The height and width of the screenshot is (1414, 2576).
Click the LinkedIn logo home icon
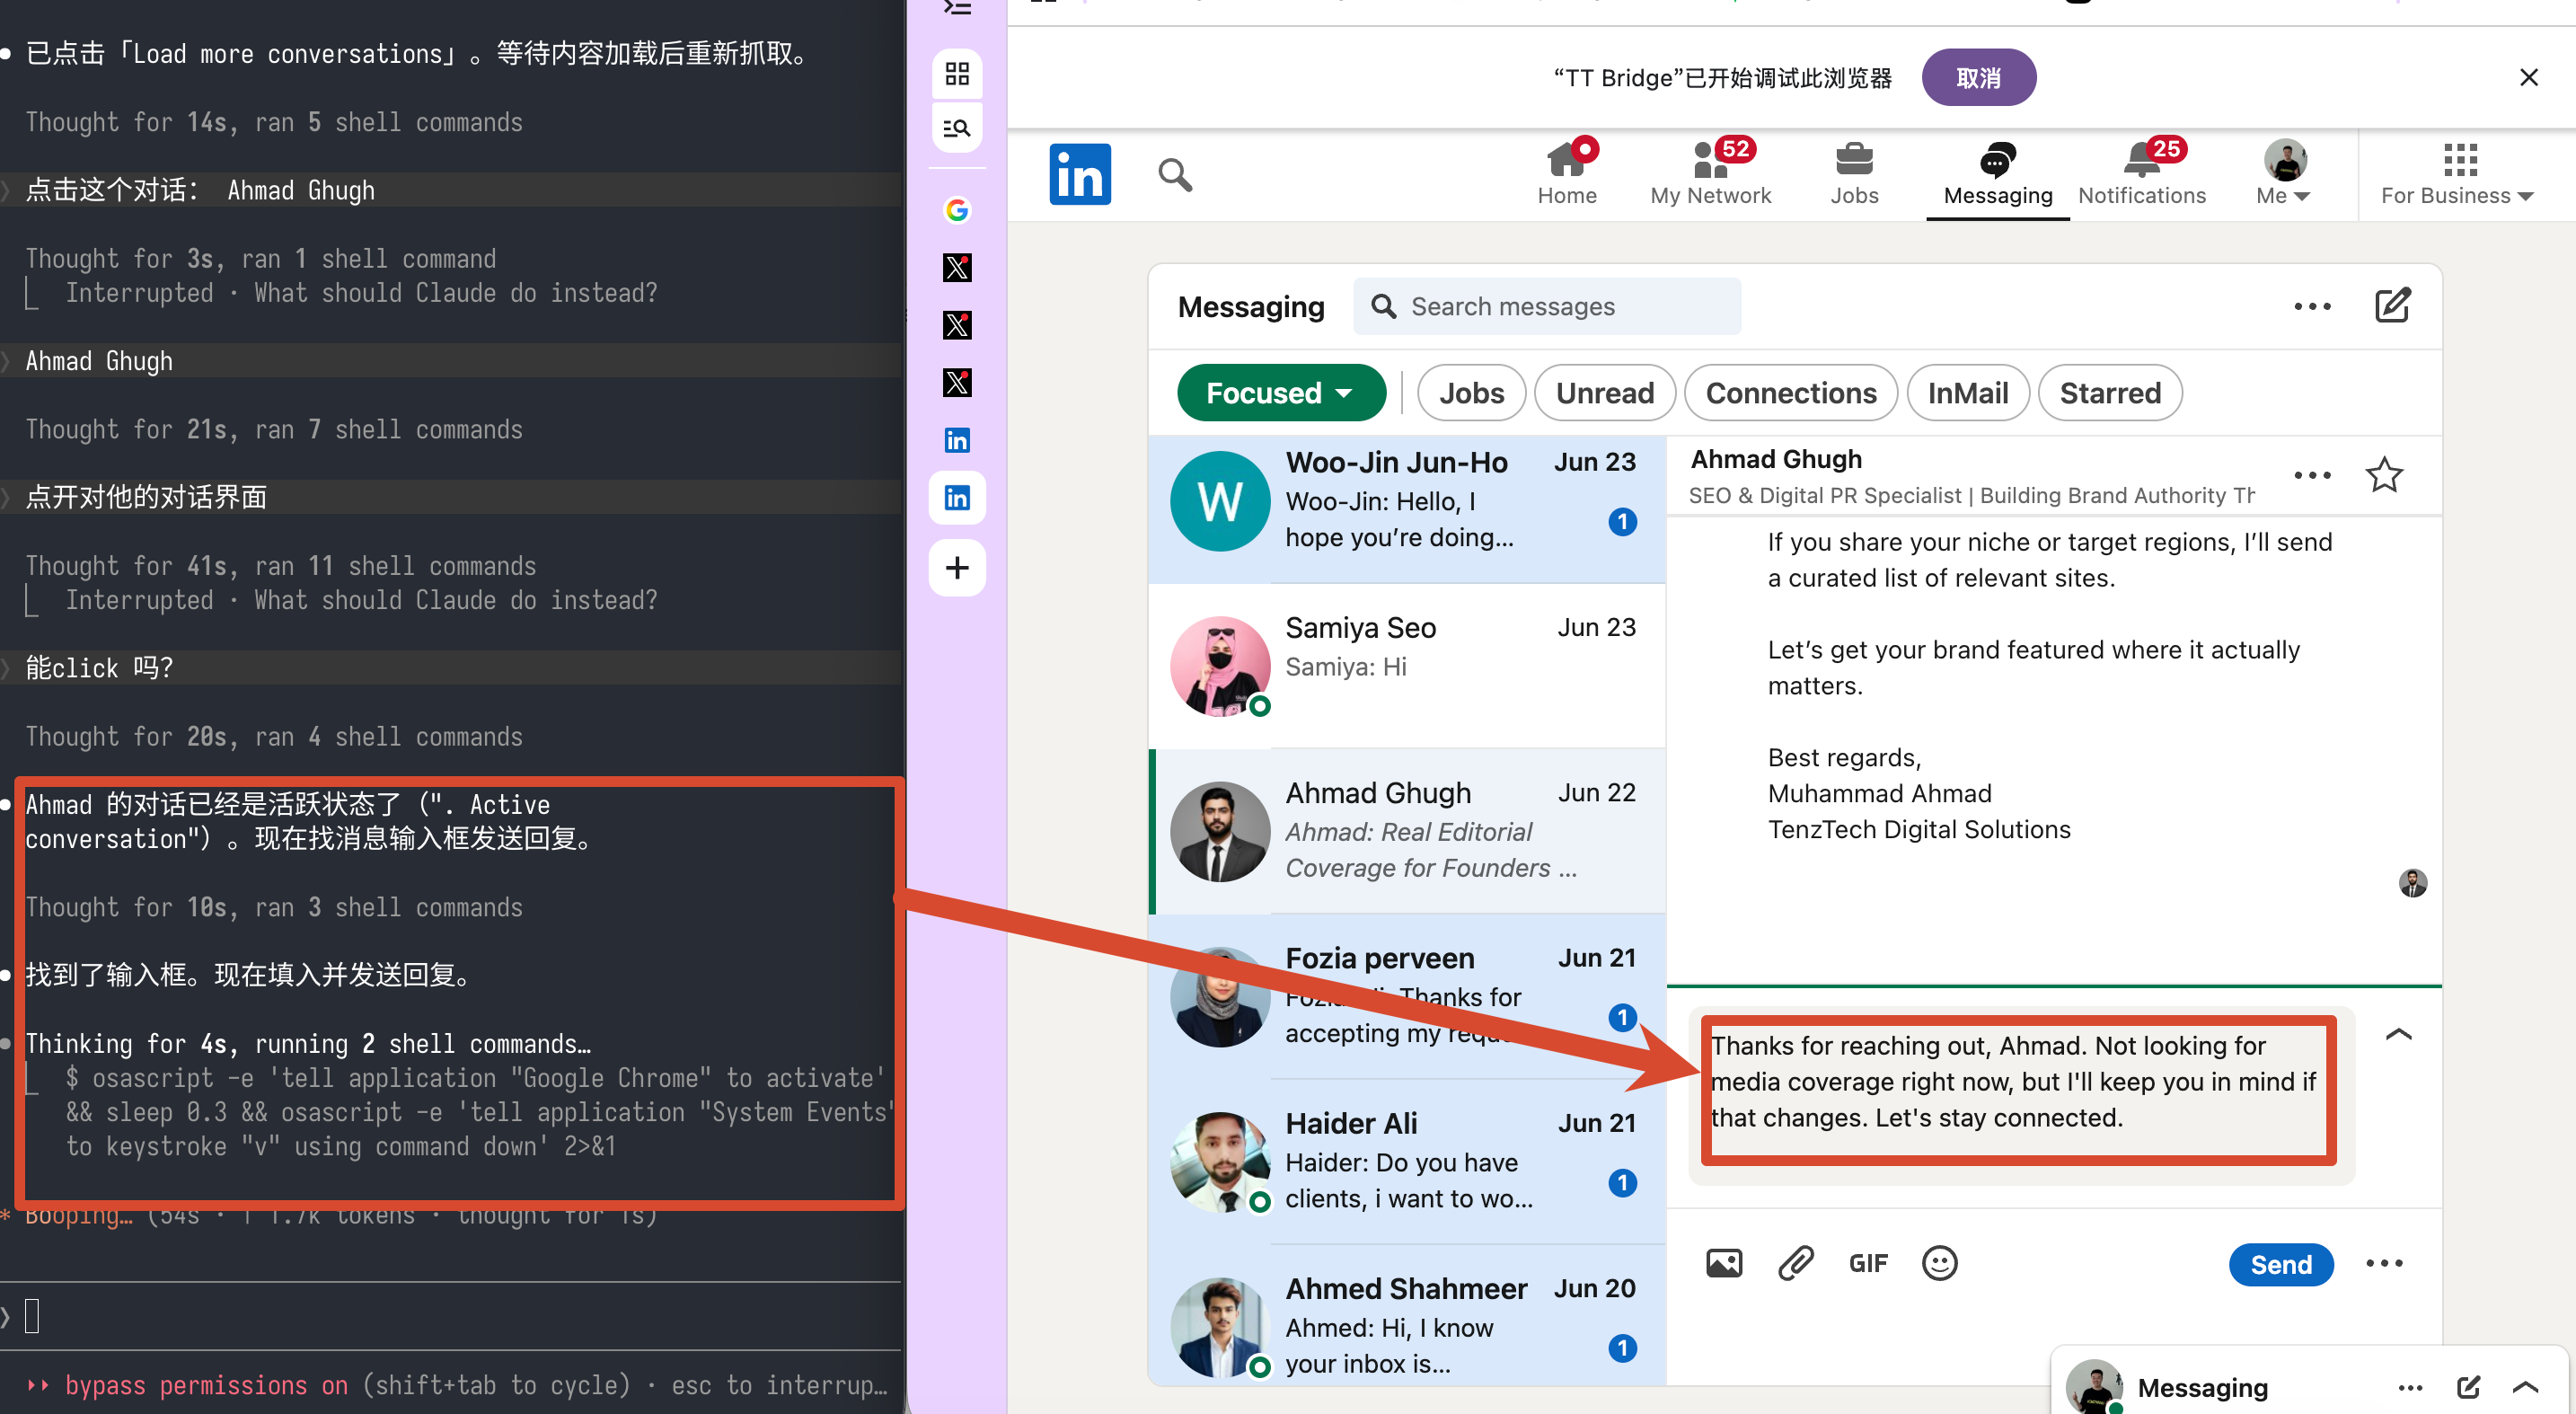(x=1079, y=174)
